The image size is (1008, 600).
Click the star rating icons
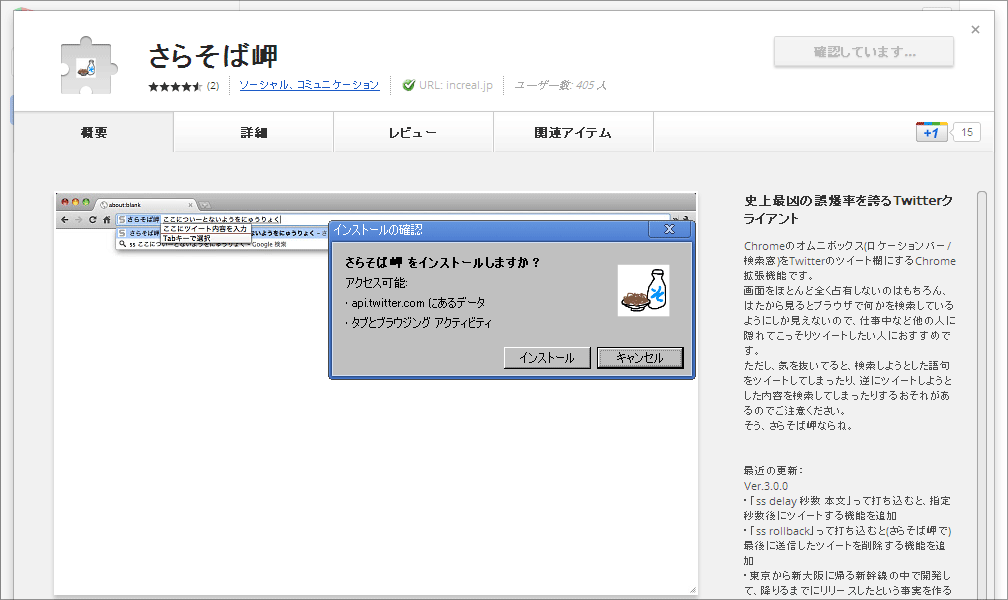(x=175, y=86)
